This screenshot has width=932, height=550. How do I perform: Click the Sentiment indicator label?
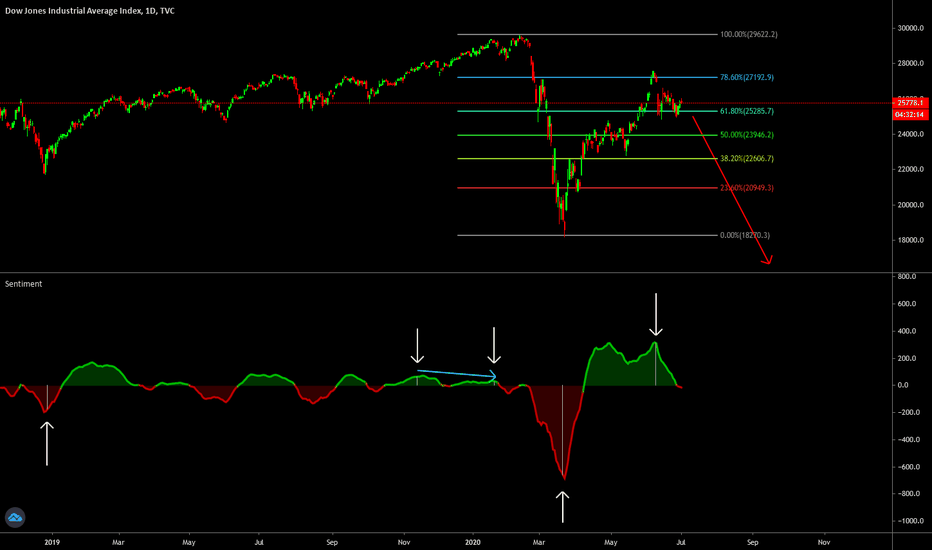24,284
